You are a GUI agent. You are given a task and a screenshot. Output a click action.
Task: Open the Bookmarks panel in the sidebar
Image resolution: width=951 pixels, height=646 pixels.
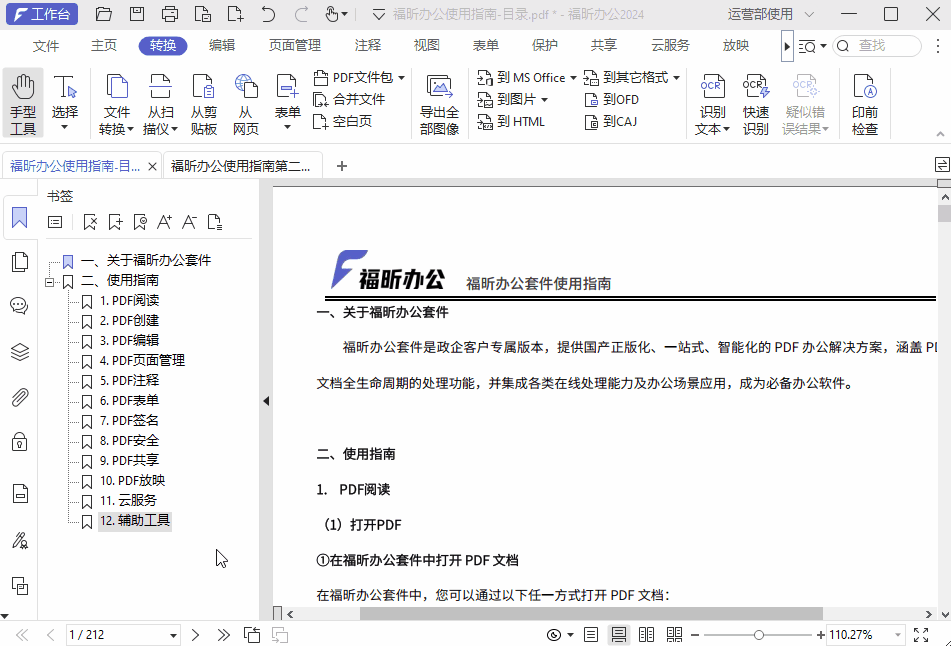click(x=19, y=219)
